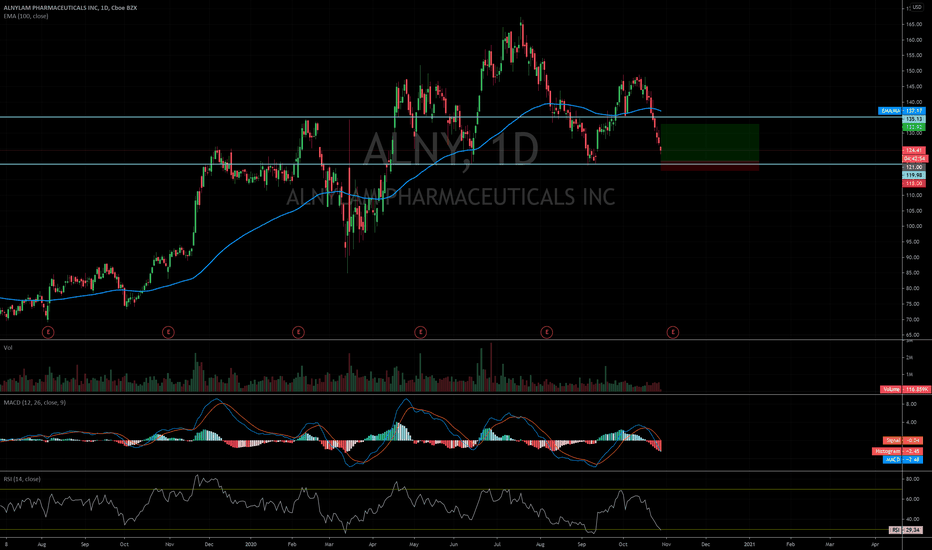Click the 8.00 label on the MACD scale

911,404
